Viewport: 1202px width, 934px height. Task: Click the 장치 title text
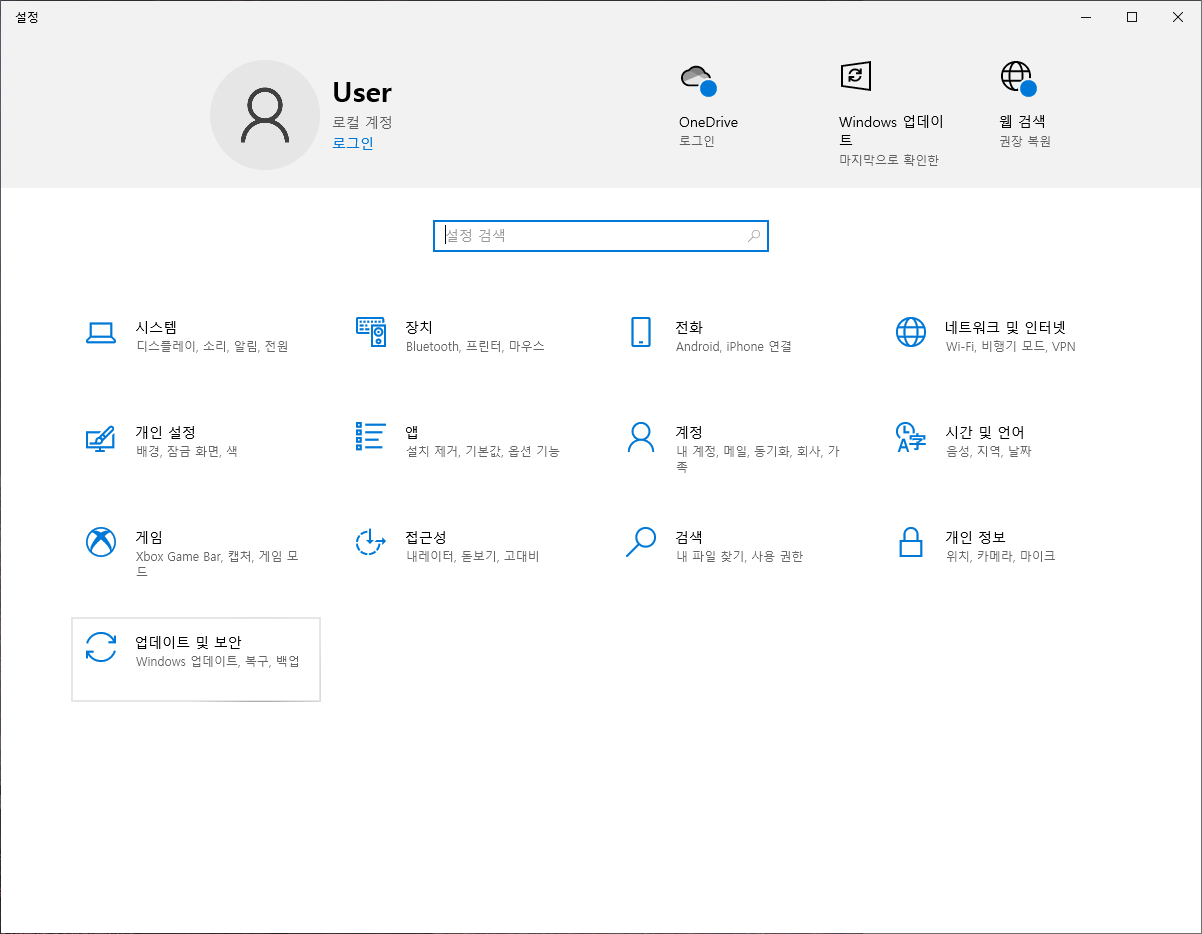click(419, 327)
